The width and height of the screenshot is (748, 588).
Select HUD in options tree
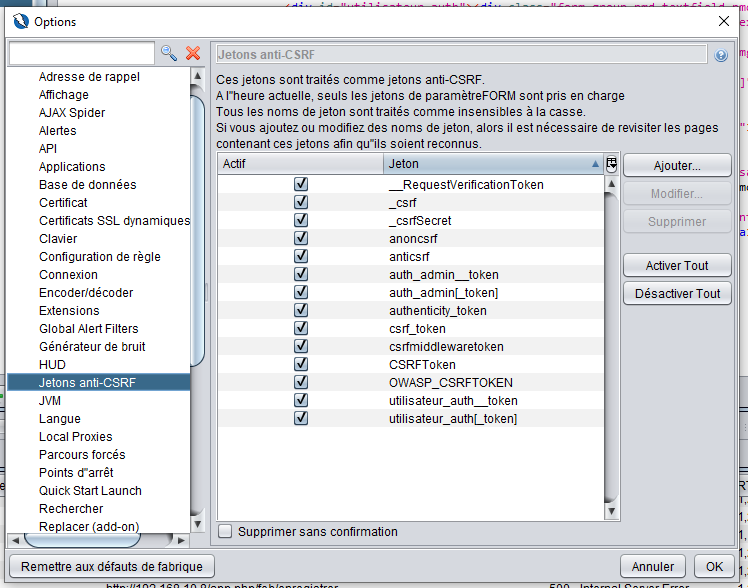[52, 365]
